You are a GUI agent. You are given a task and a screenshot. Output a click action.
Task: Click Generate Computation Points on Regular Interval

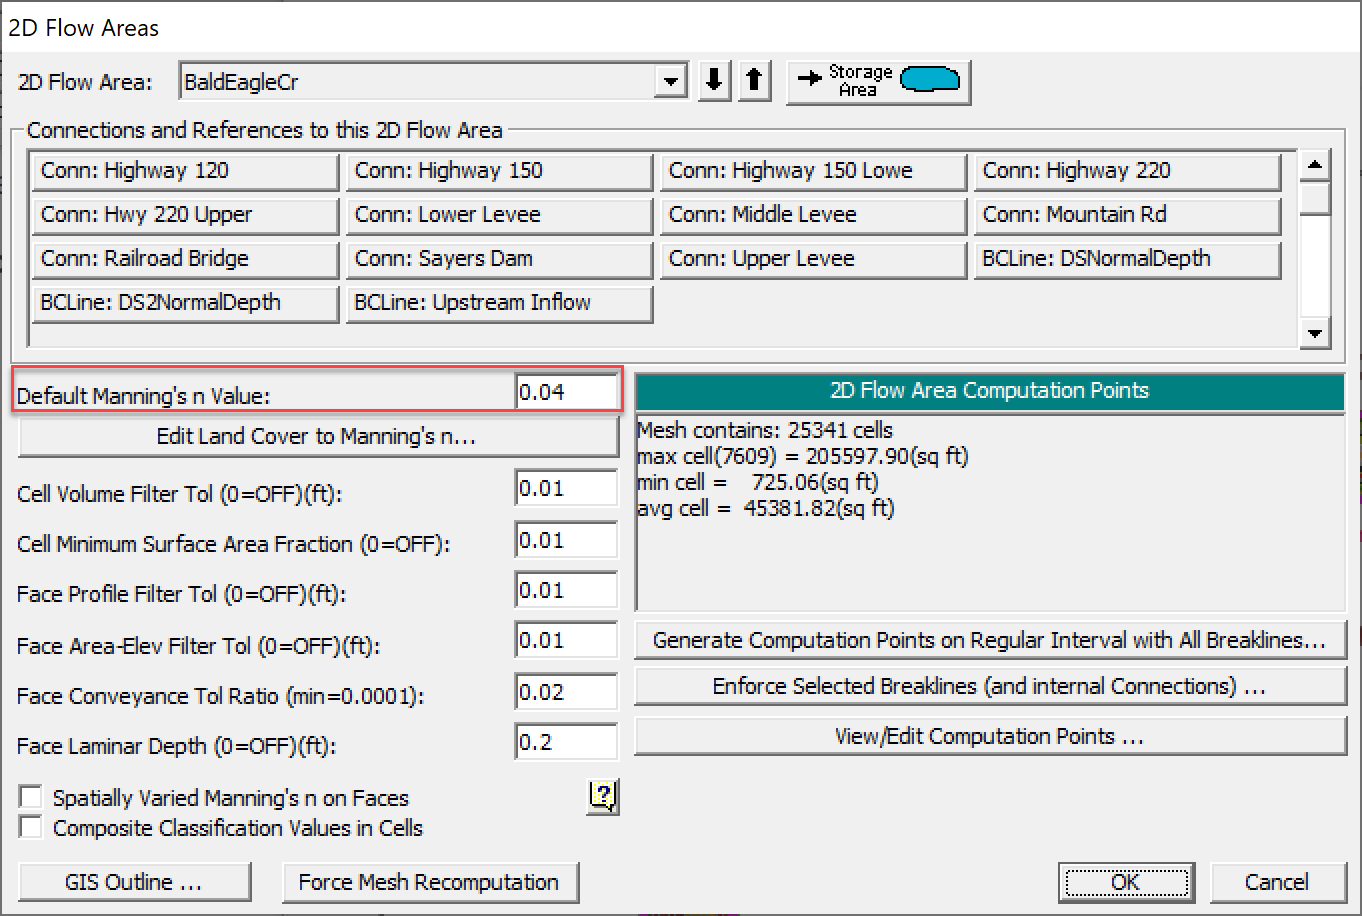pyautogui.click(x=989, y=640)
